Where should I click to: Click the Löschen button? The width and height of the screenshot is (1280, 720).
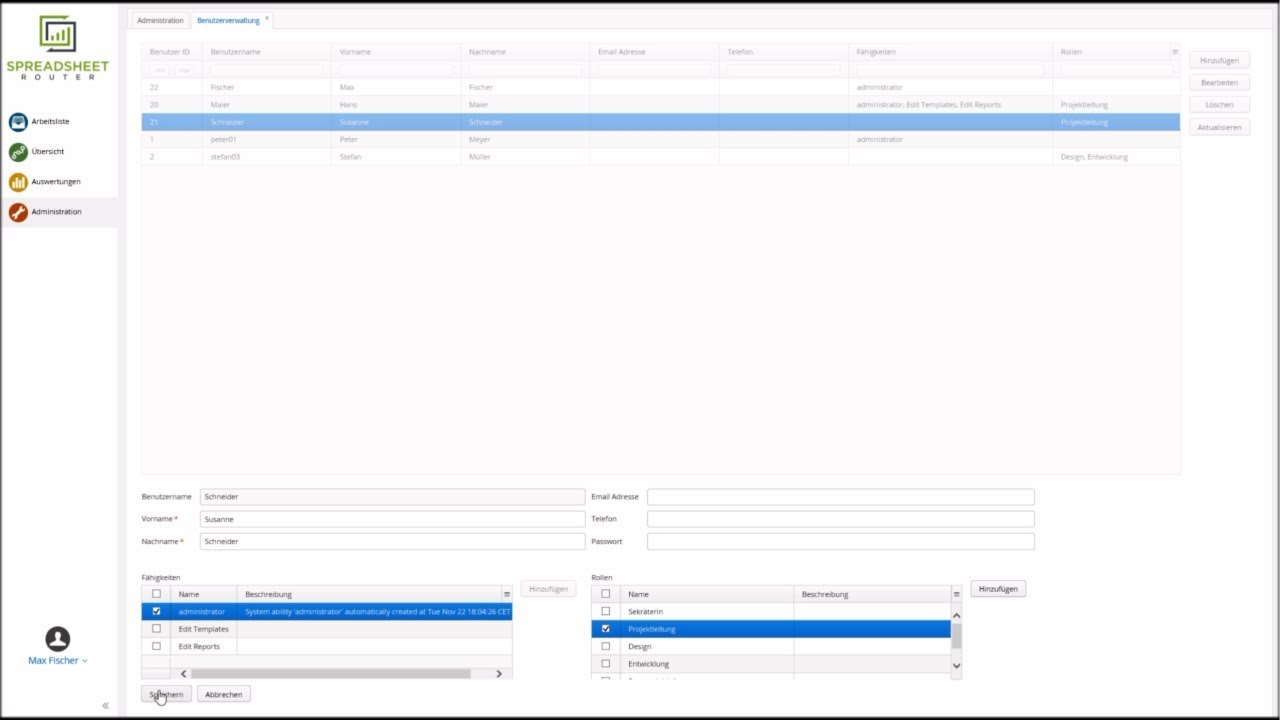pos(1219,105)
